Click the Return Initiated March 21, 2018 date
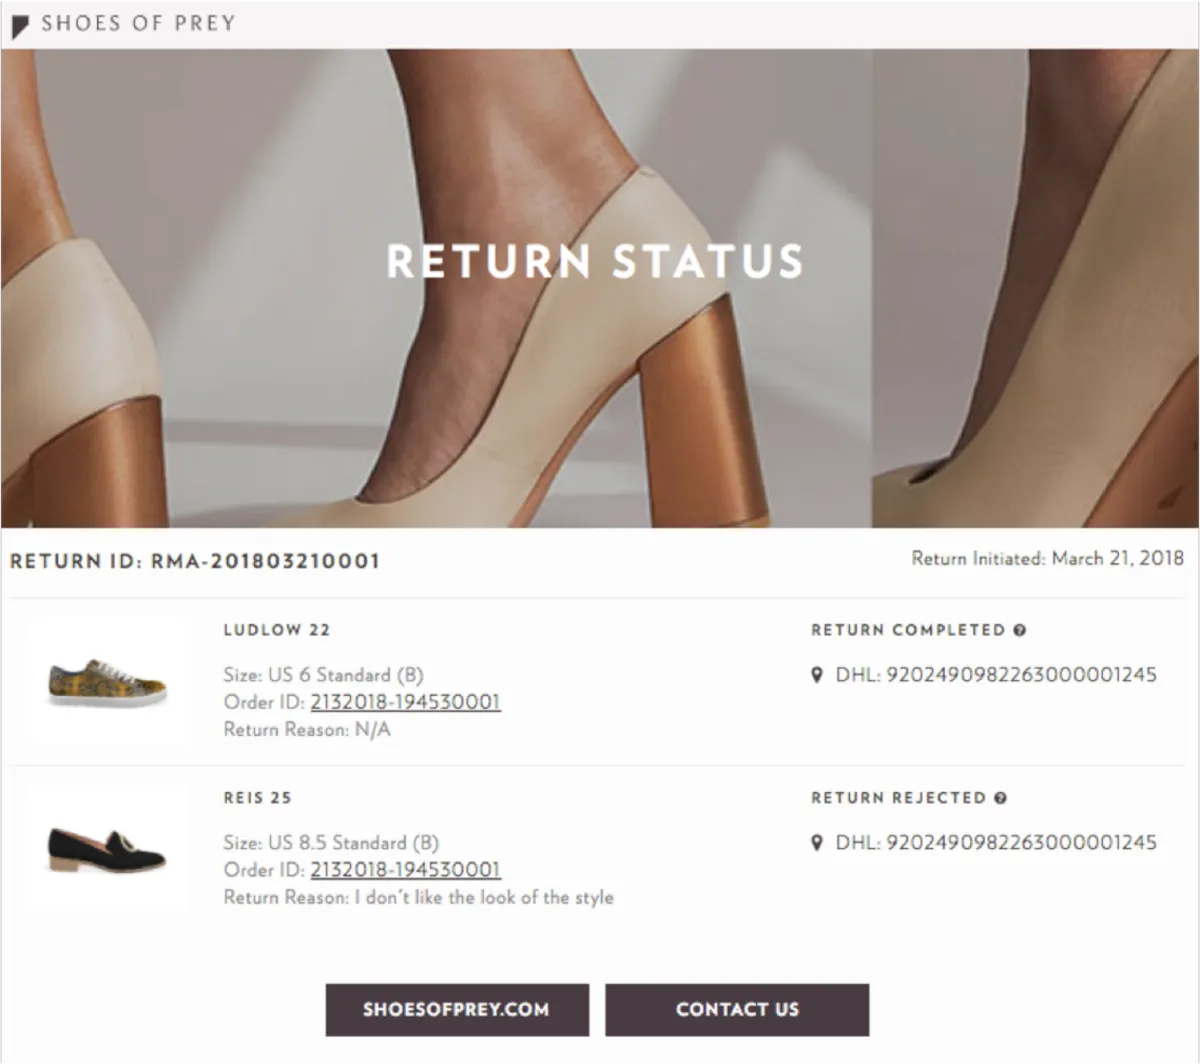This screenshot has height=1064, width=1200. [1047, 559]
